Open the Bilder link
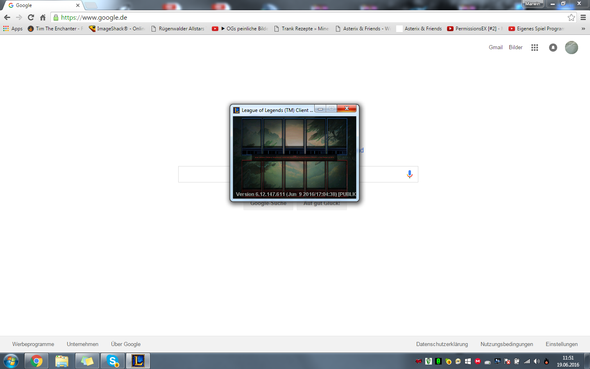This screenshot has height=369, width=590. 515,47
